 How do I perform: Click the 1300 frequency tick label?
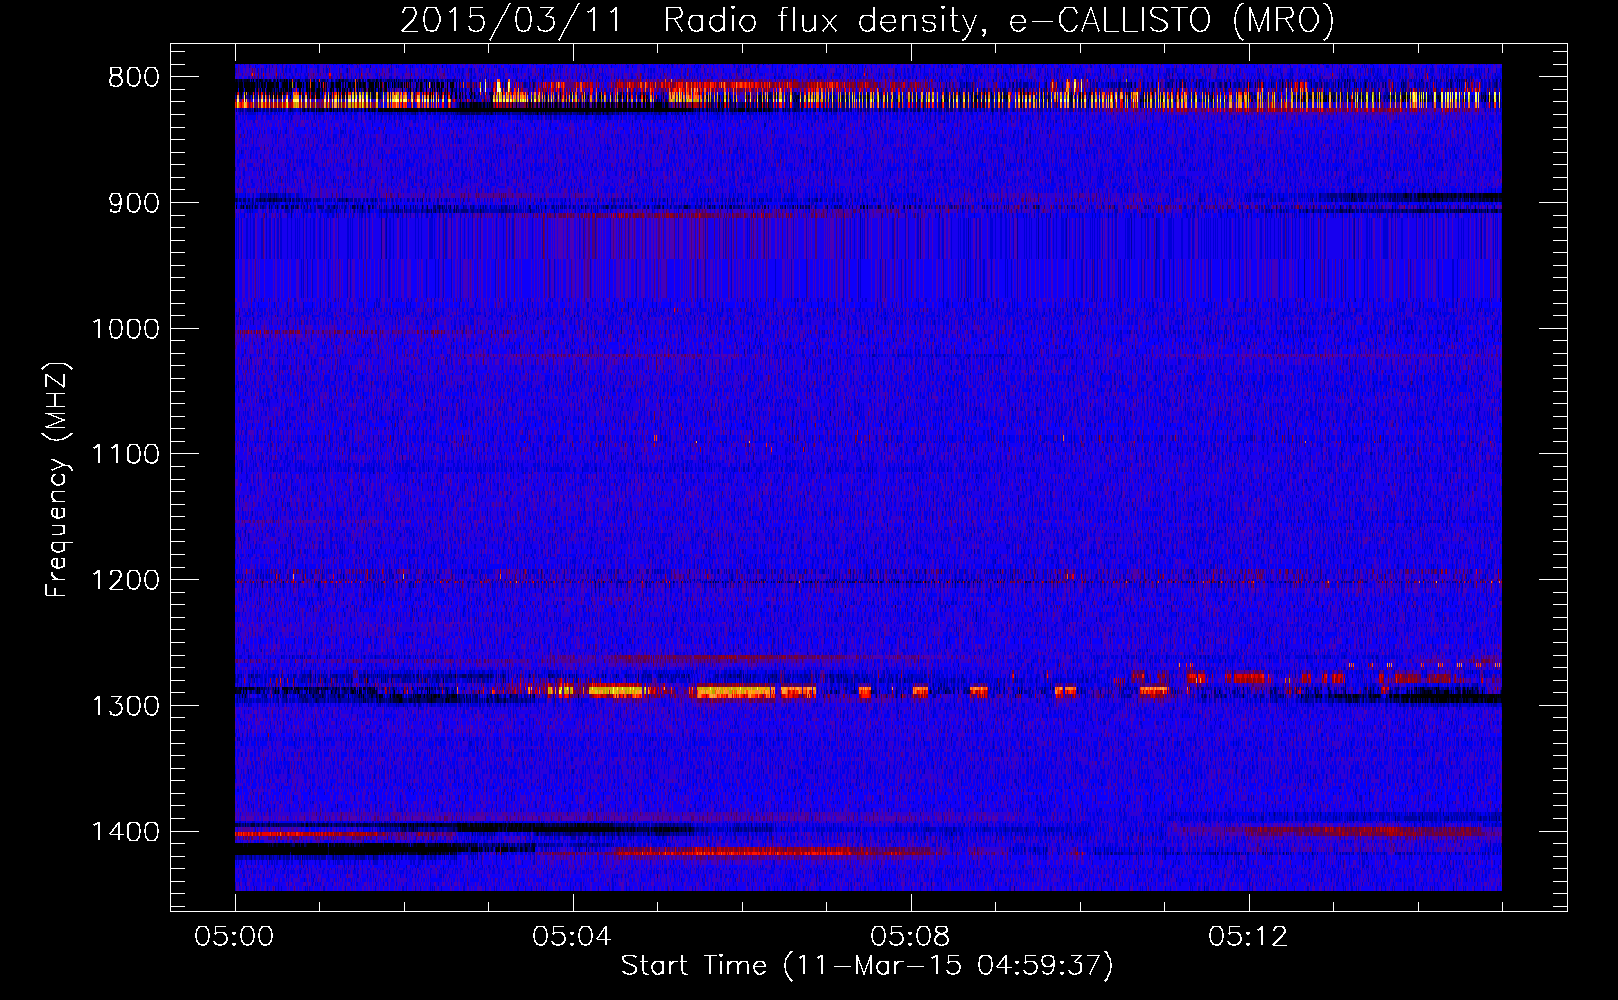[126, 706]
